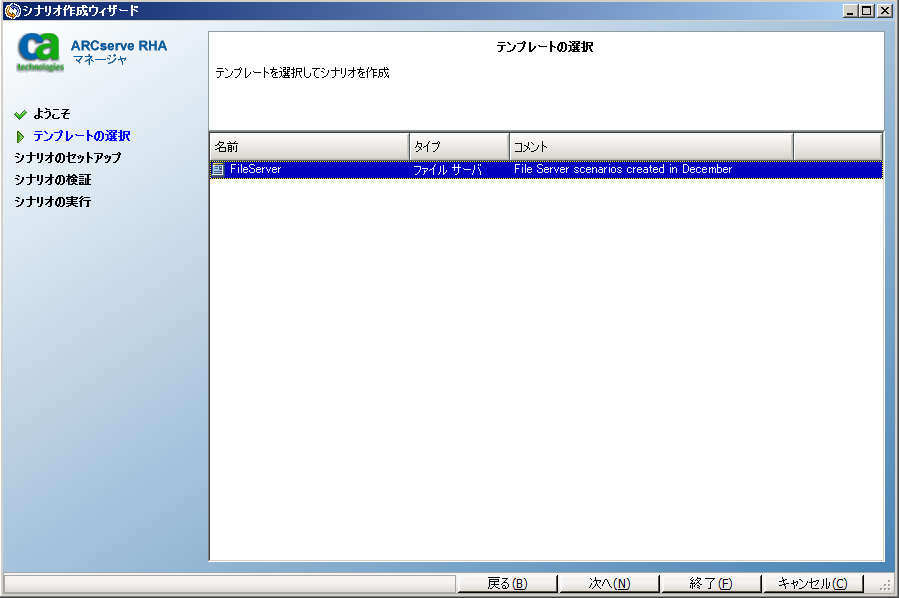Click the ファイル サーバ type cell
The image size is (899, 598).
point(448,170)
